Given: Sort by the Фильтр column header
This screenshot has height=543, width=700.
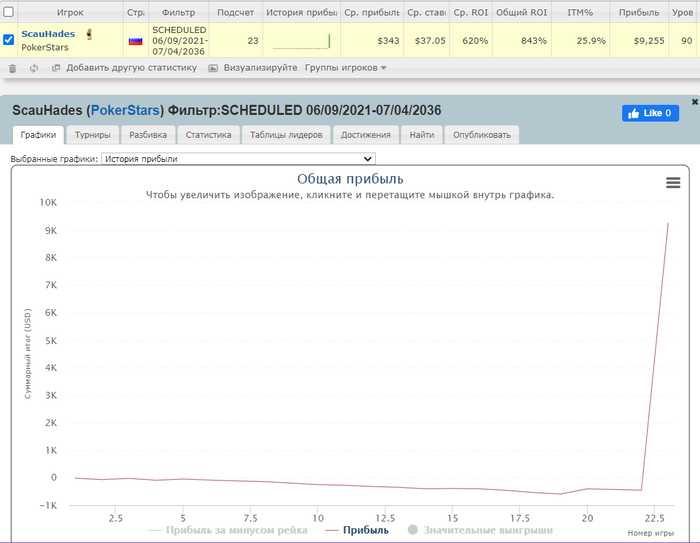Looking at the screenshot, I should [x=178, y=13].
